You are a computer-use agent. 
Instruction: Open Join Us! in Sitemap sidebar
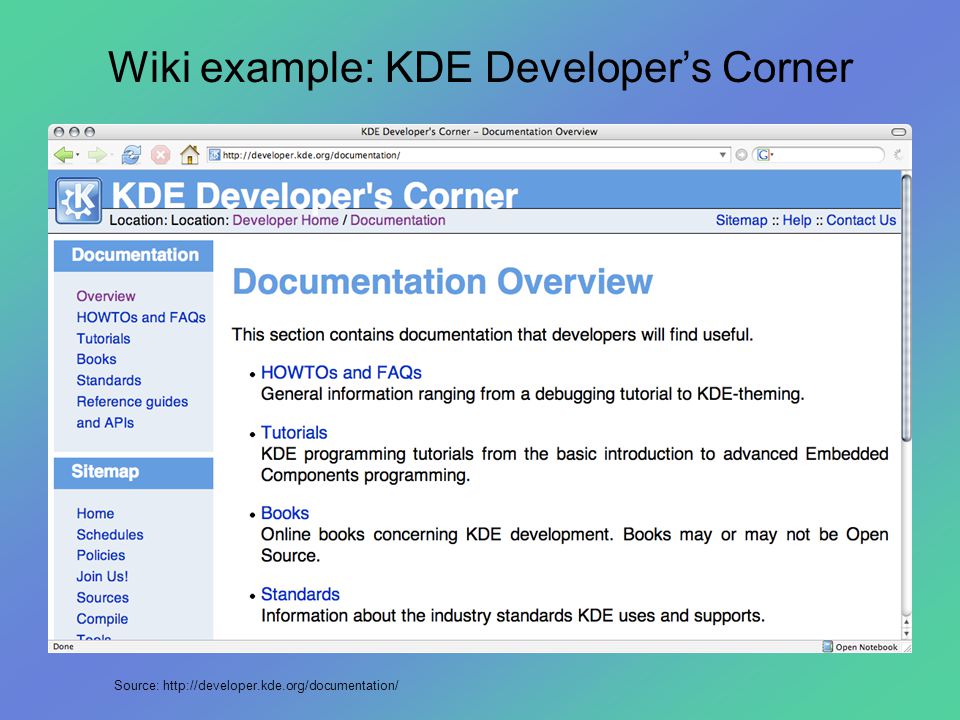click(102, 577)
